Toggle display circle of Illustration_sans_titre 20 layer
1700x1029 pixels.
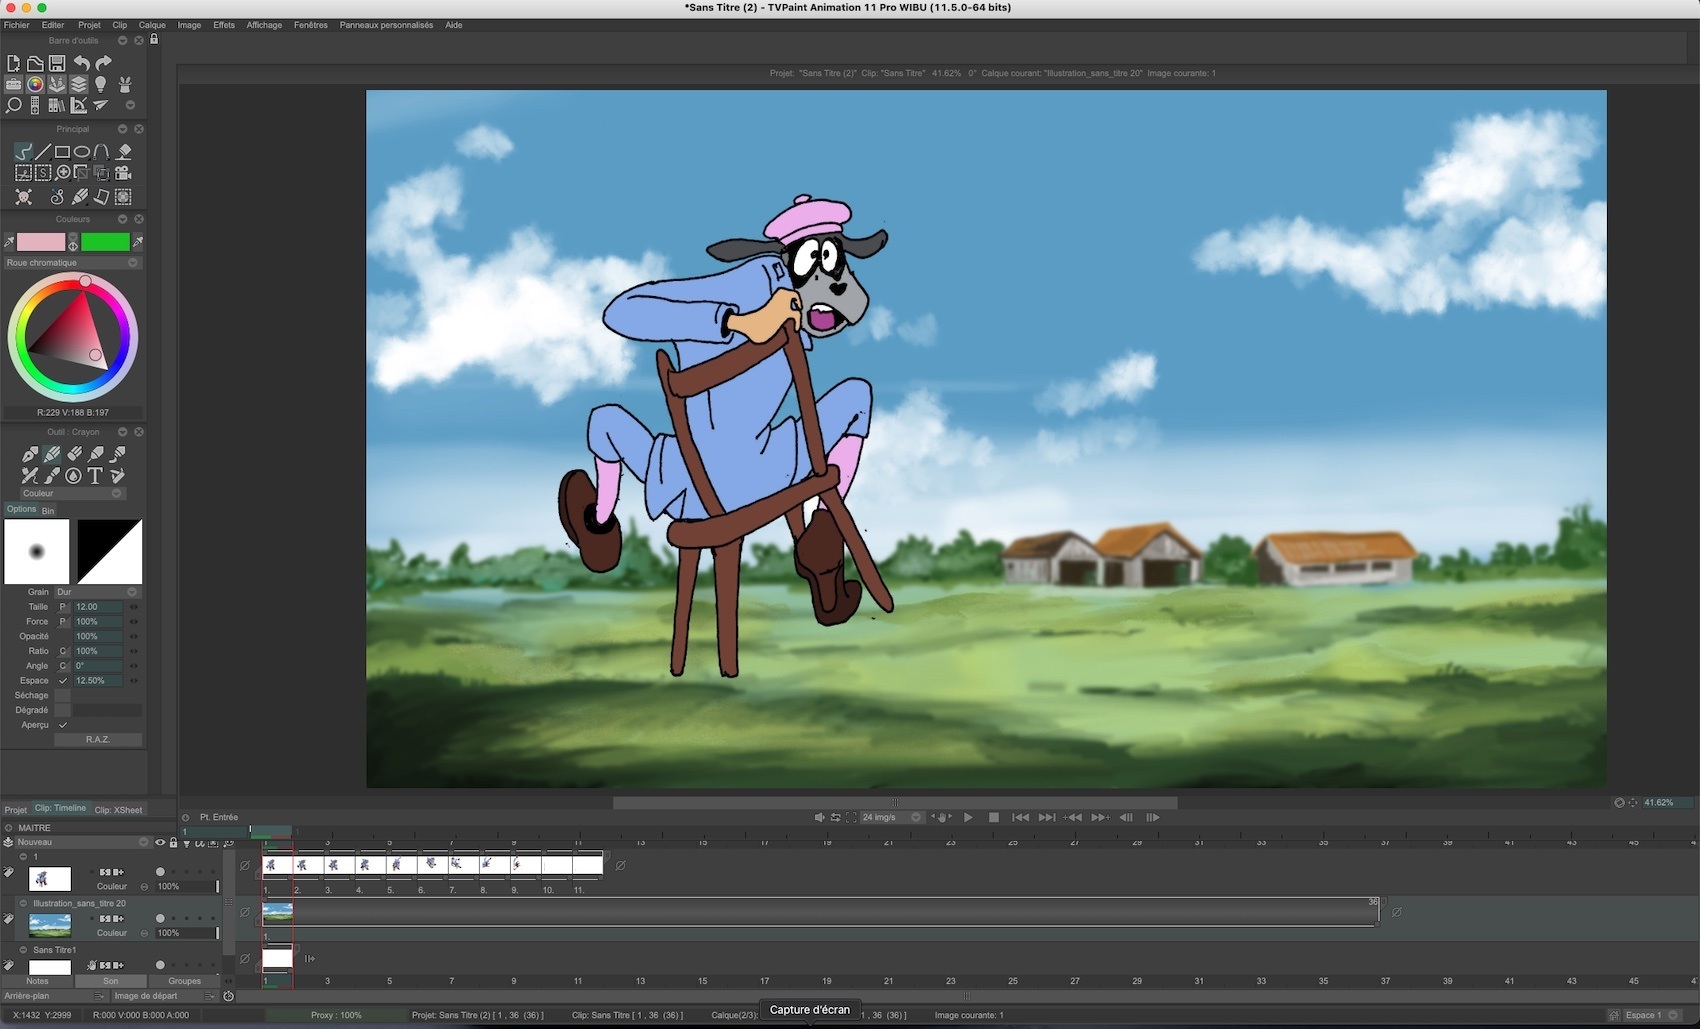pos(160,918)
